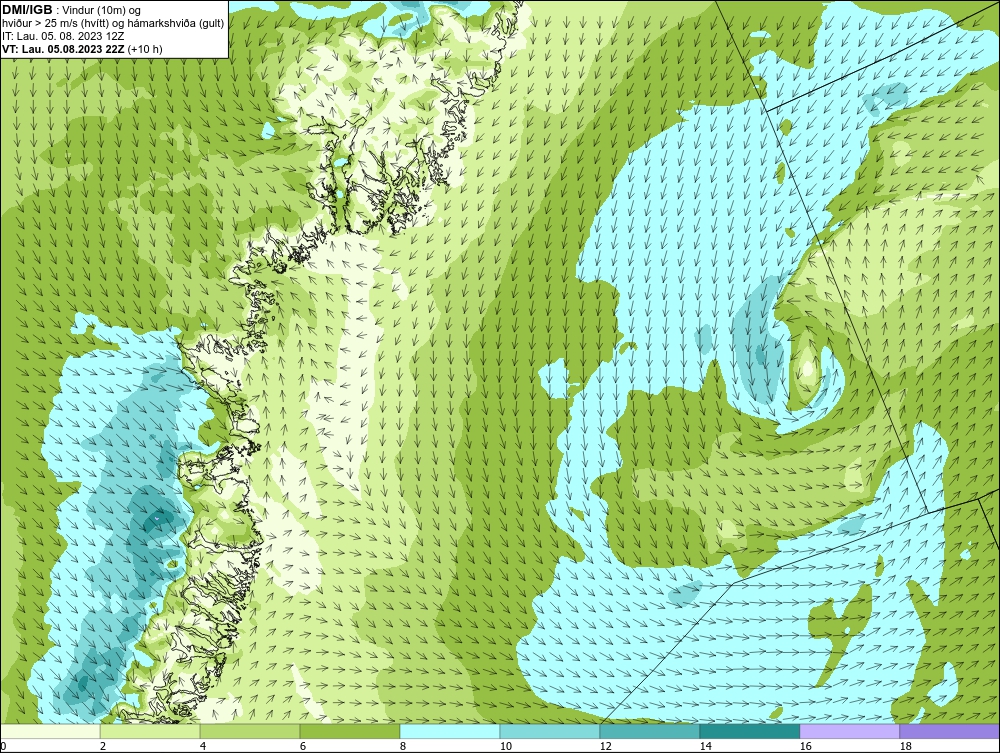Click the purple legend swatch above 18 m/s

click(x=950, y=731)
